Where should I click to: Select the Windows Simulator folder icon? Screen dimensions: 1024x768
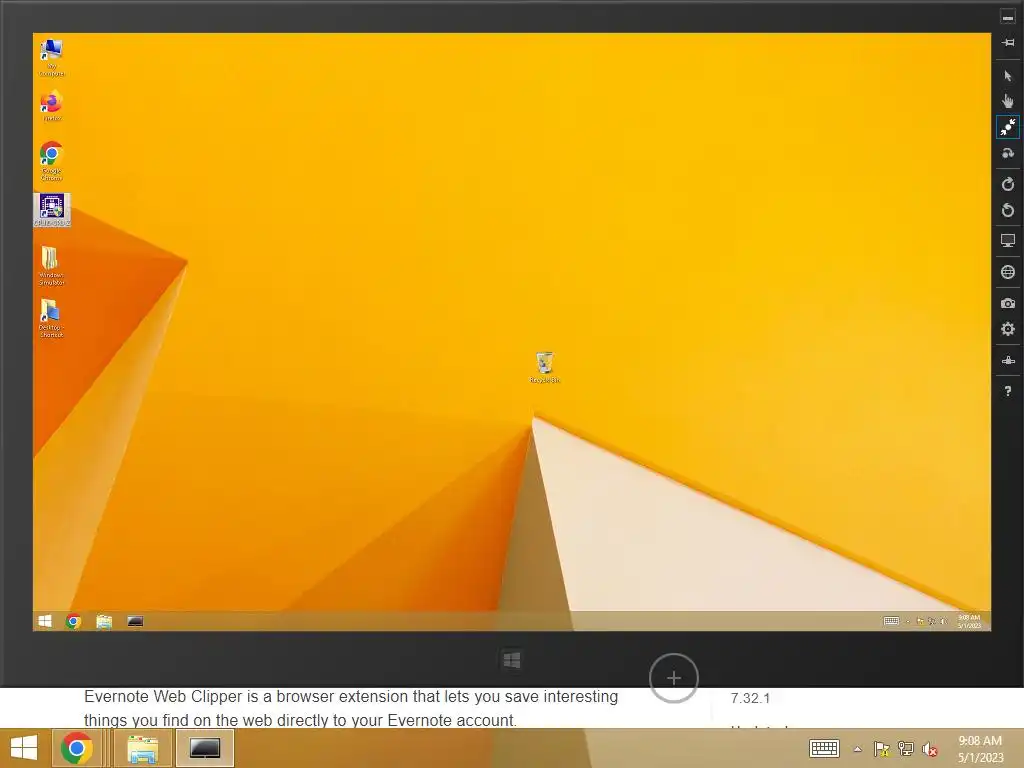click(52, 266)
